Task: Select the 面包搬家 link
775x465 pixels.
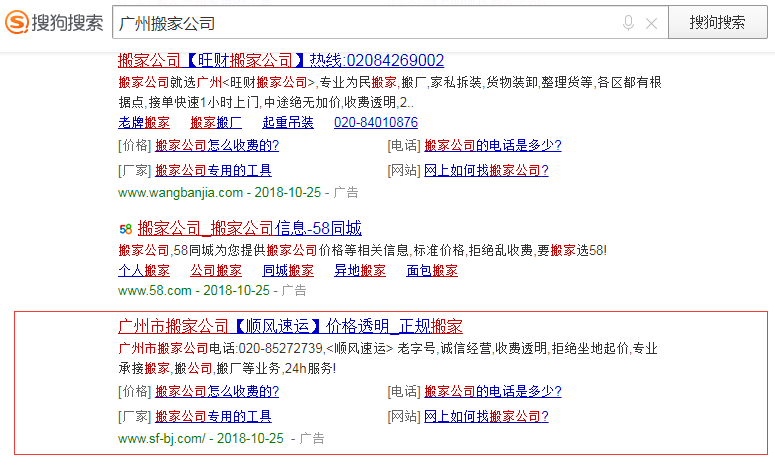Action: coord(432,270)
